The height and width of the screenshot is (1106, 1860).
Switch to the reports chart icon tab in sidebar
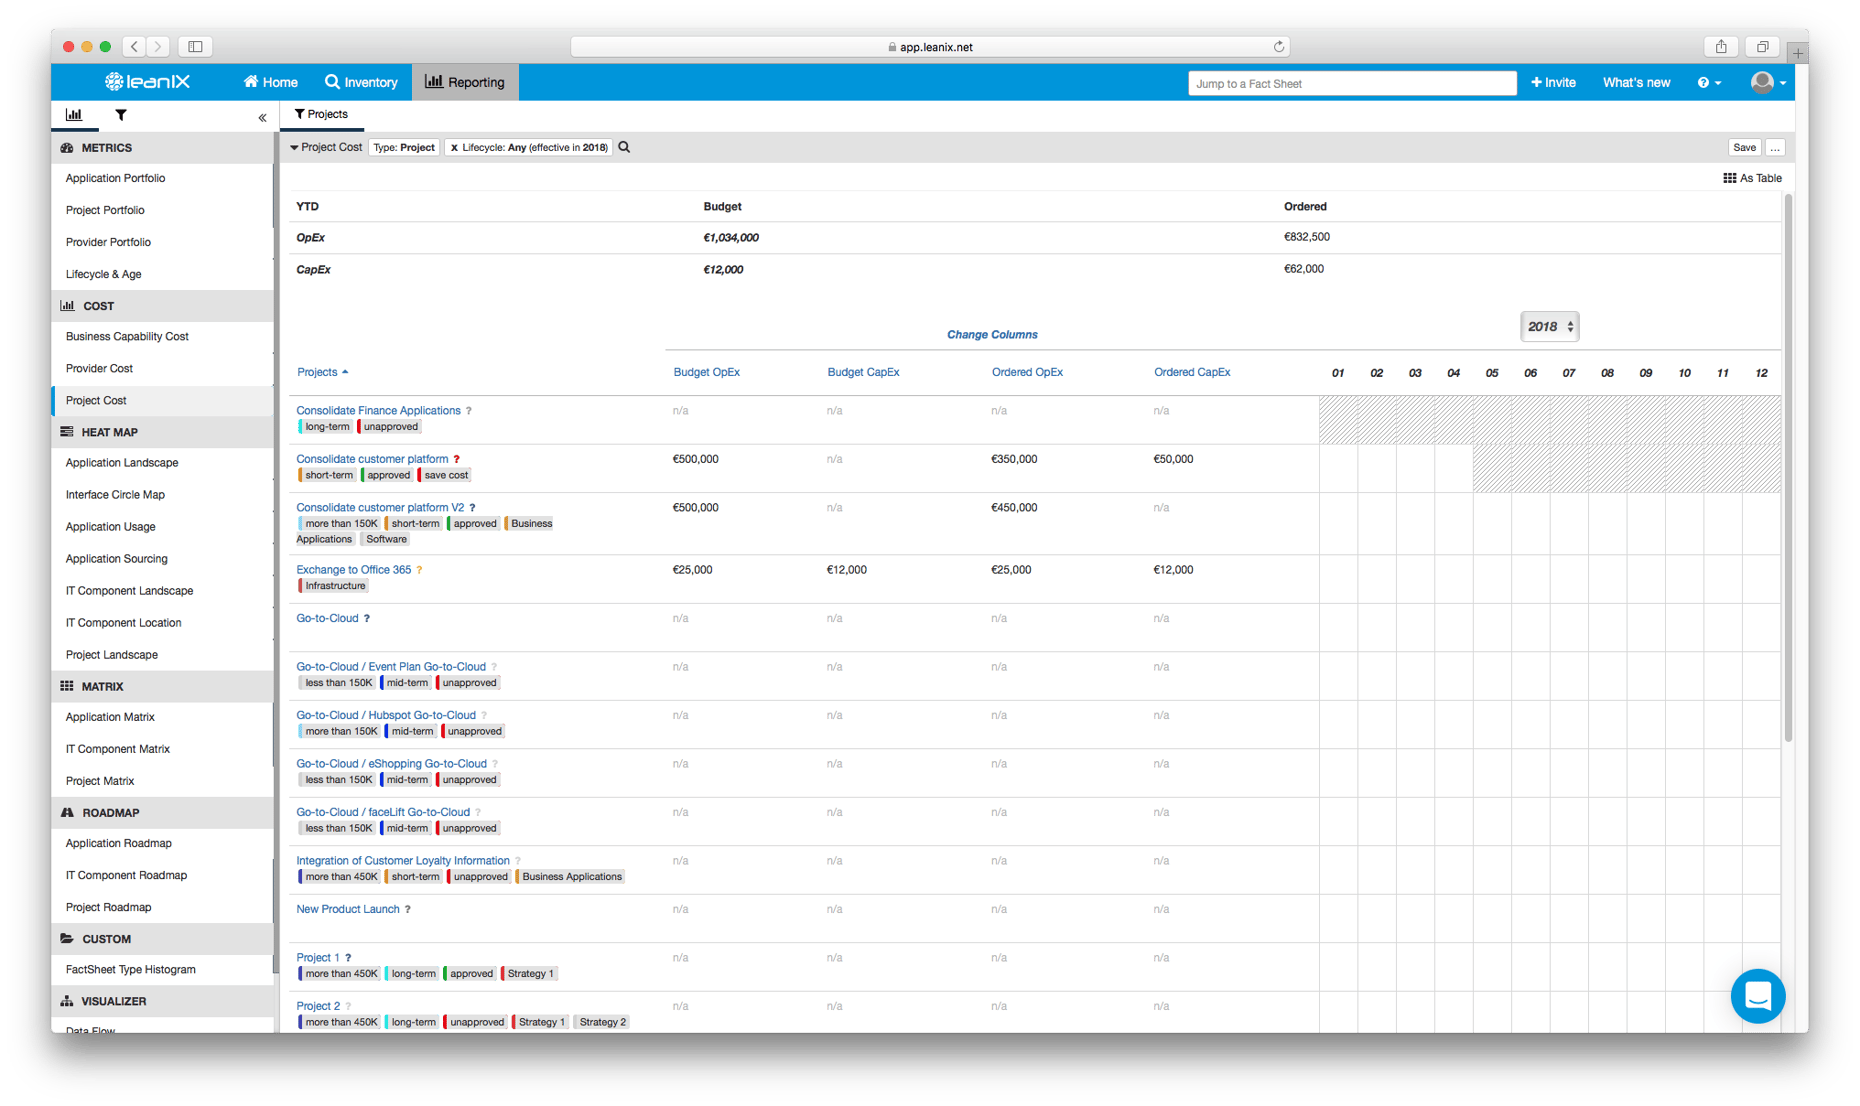click(75, 115)
